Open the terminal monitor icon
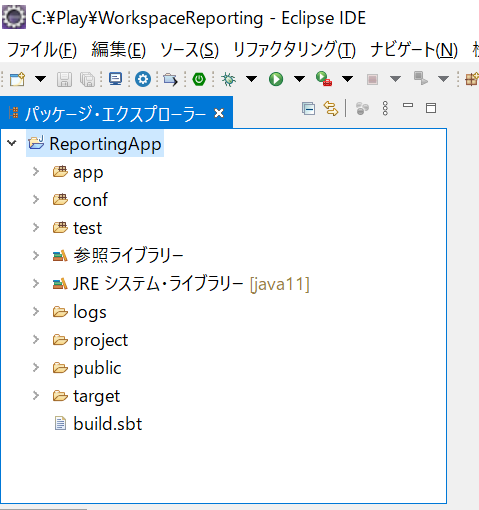The height and width of the screenshot is (510, 479). click(x=115, y=79)
